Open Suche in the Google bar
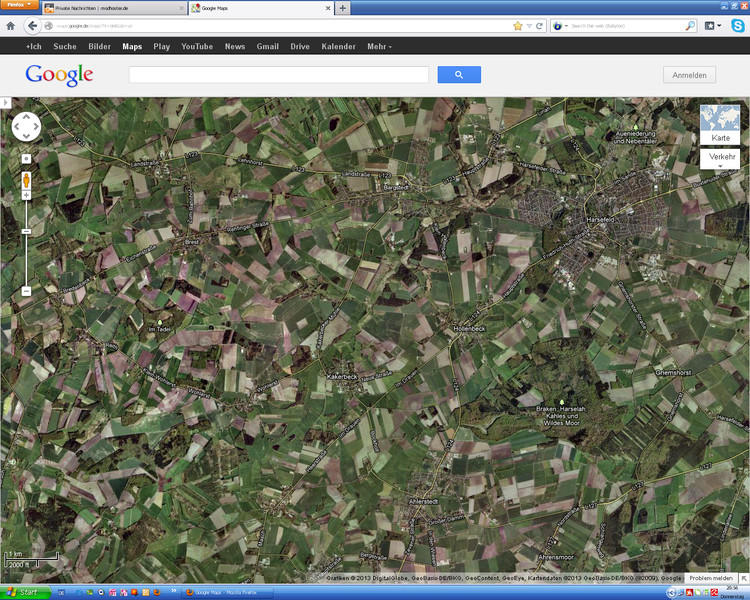750x600 pixels. tap(65, 46)
